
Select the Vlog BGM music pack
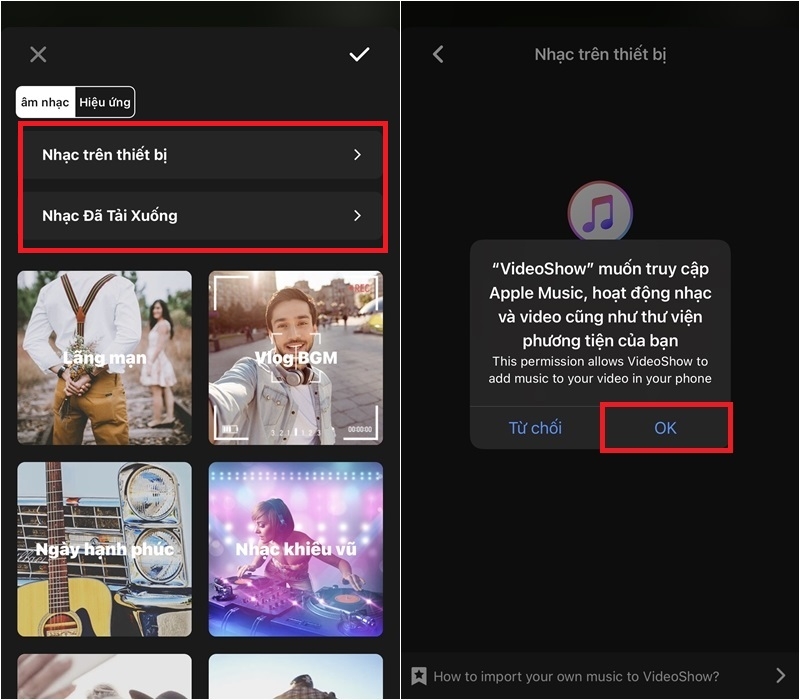295,356
